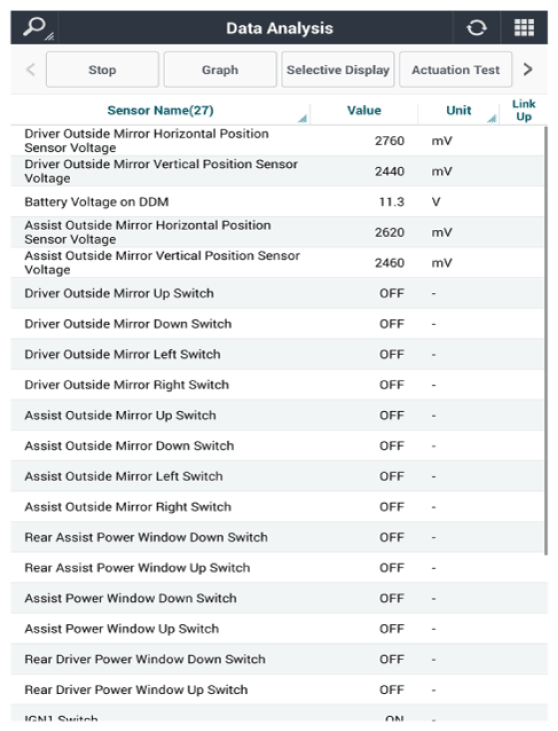Select Driver Outside Mirror Up Switch row

tap(278, 293)
